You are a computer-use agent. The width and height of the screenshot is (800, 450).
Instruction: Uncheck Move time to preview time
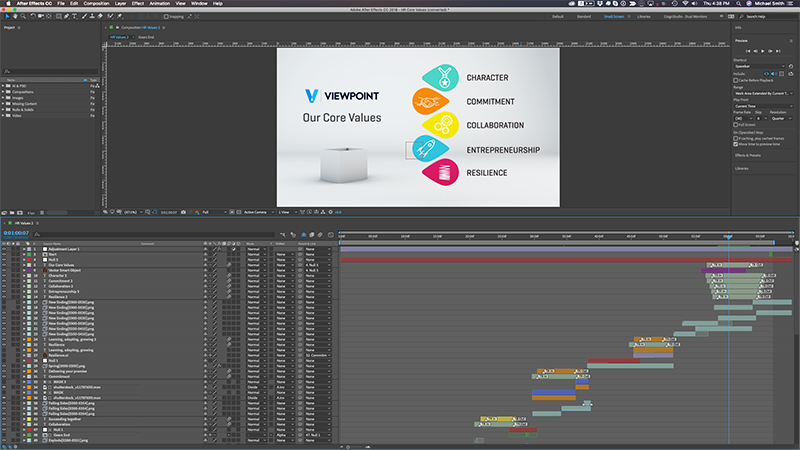[736, 144]
